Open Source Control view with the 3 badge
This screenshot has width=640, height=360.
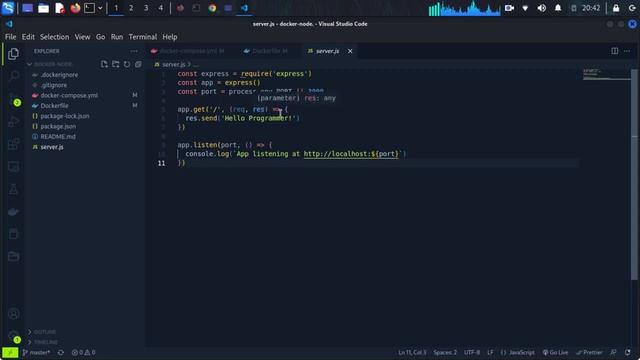[13, 98]
